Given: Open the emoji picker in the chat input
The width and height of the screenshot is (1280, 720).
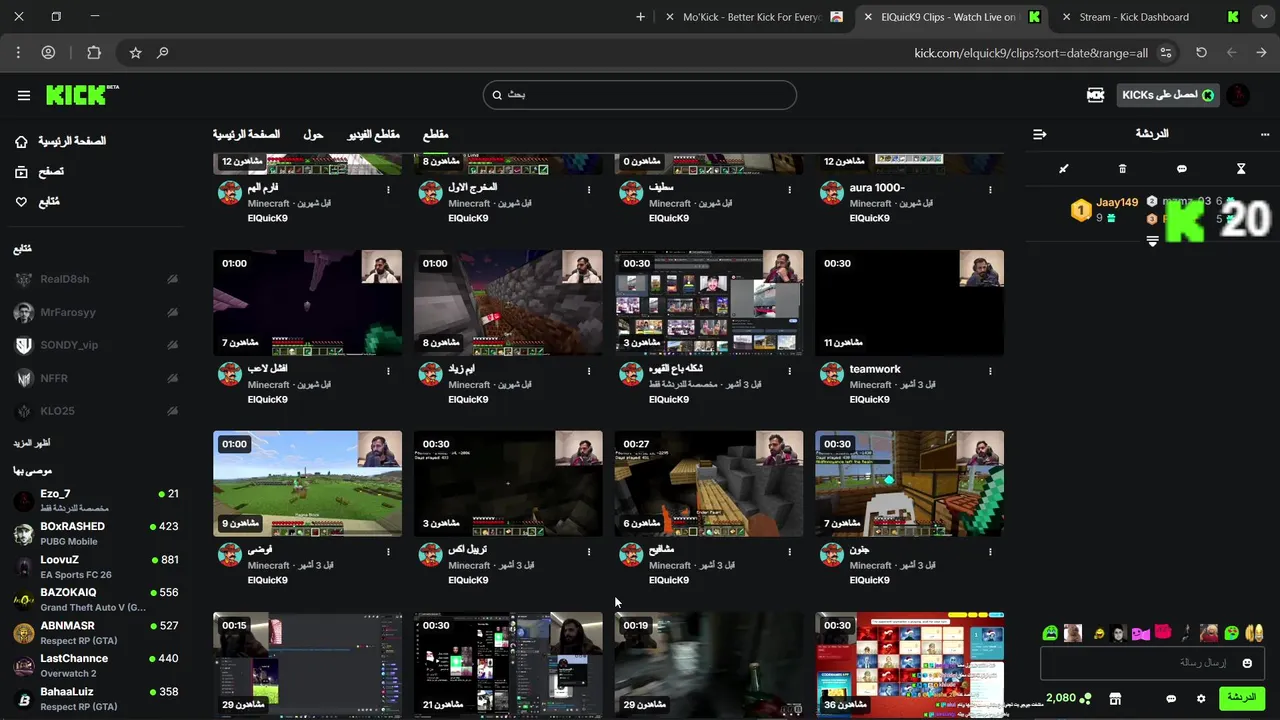Looking at the screenshot, I should 1247,663.
